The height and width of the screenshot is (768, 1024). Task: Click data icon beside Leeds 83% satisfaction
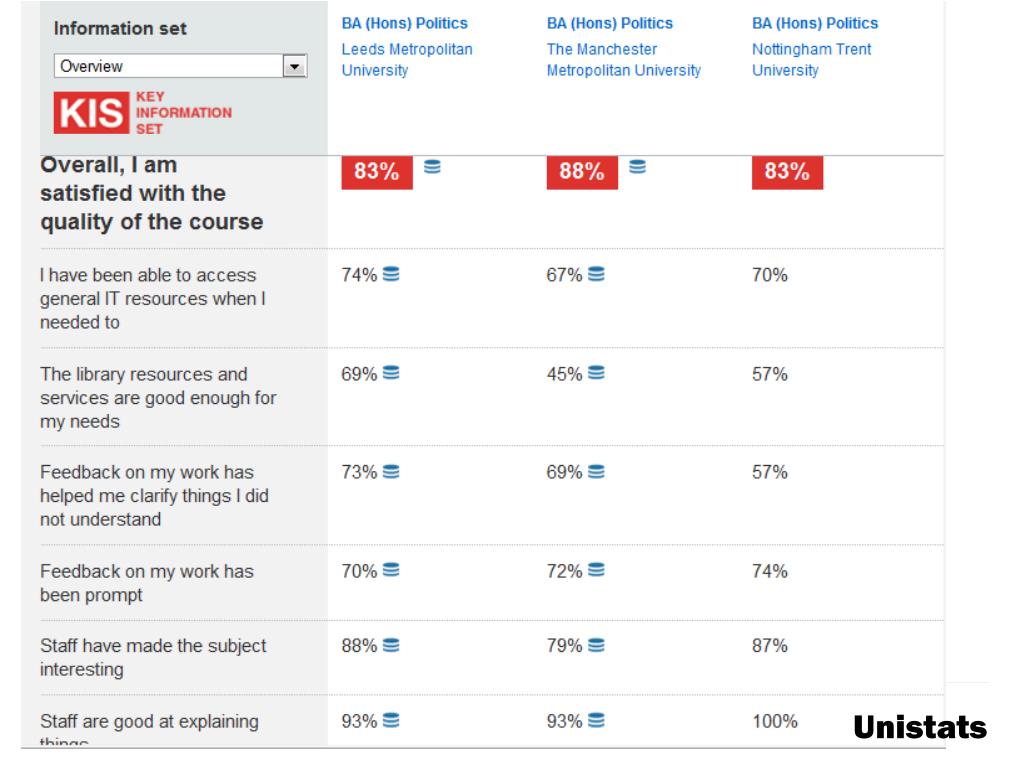pyautogui.click(x=432, y=167)
